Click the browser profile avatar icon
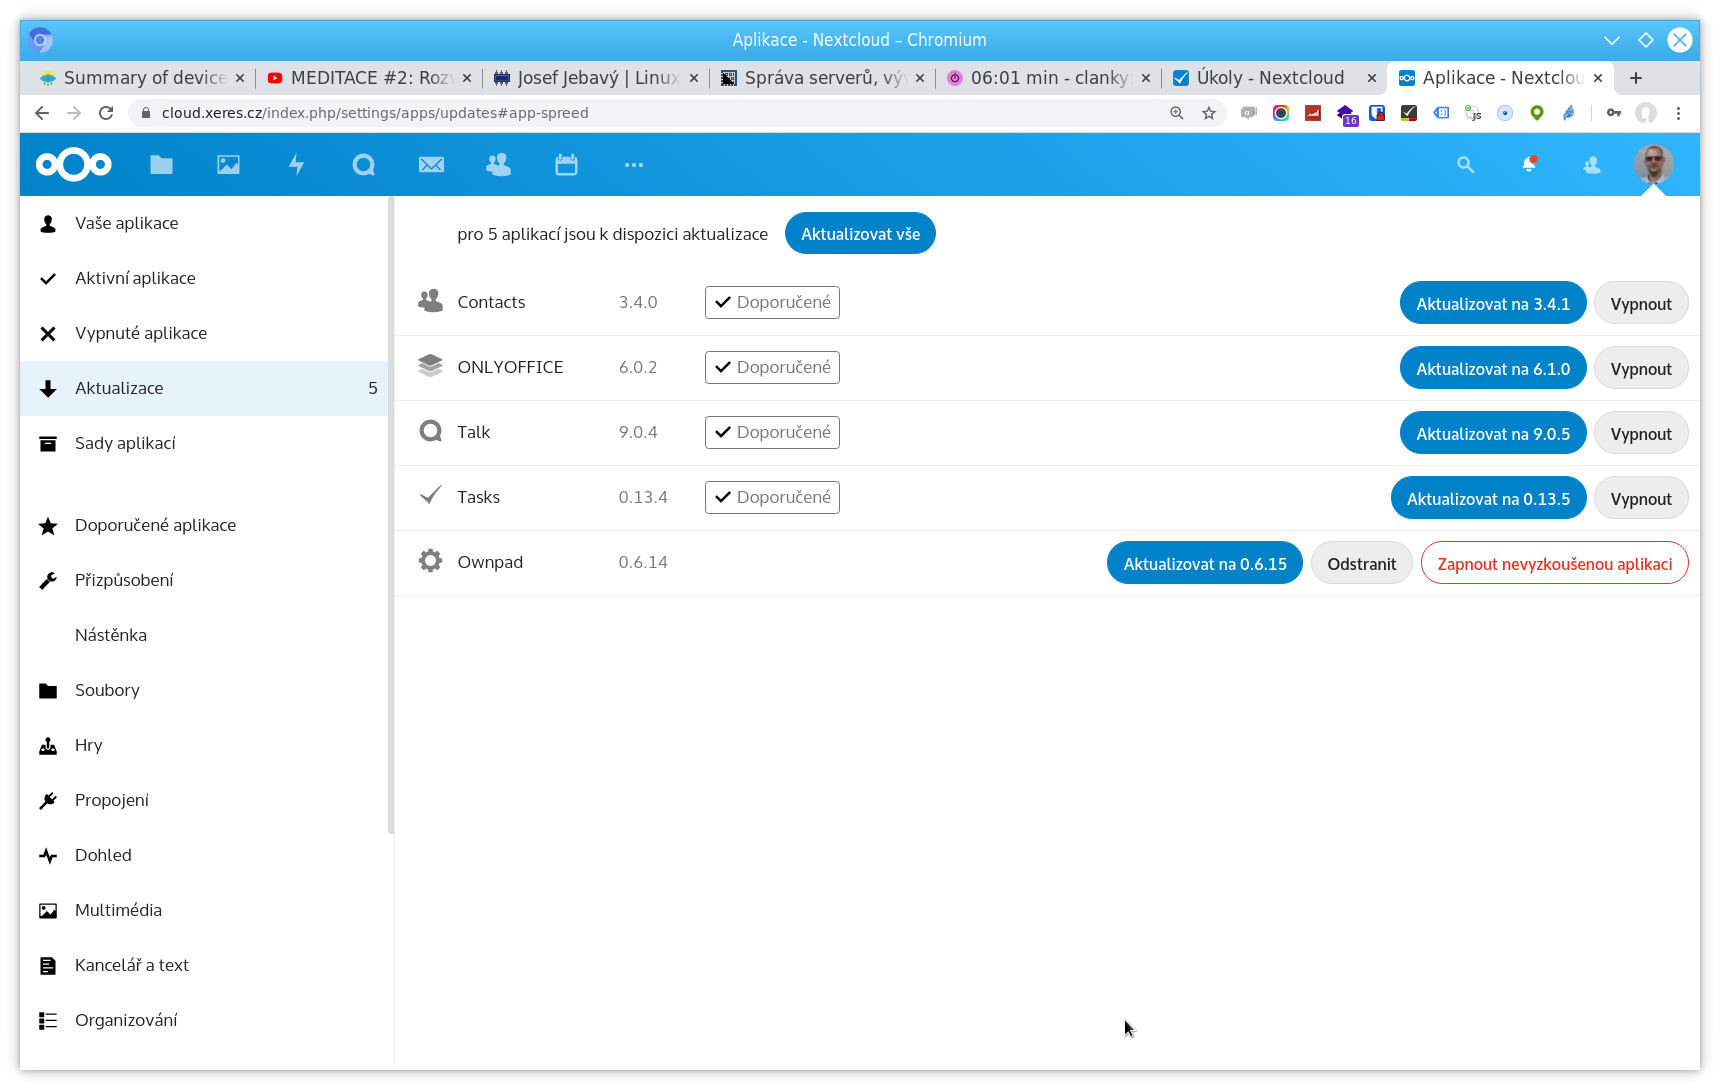The height and width of the screenshot is (1090, 1720). [x=1646, y=113]
